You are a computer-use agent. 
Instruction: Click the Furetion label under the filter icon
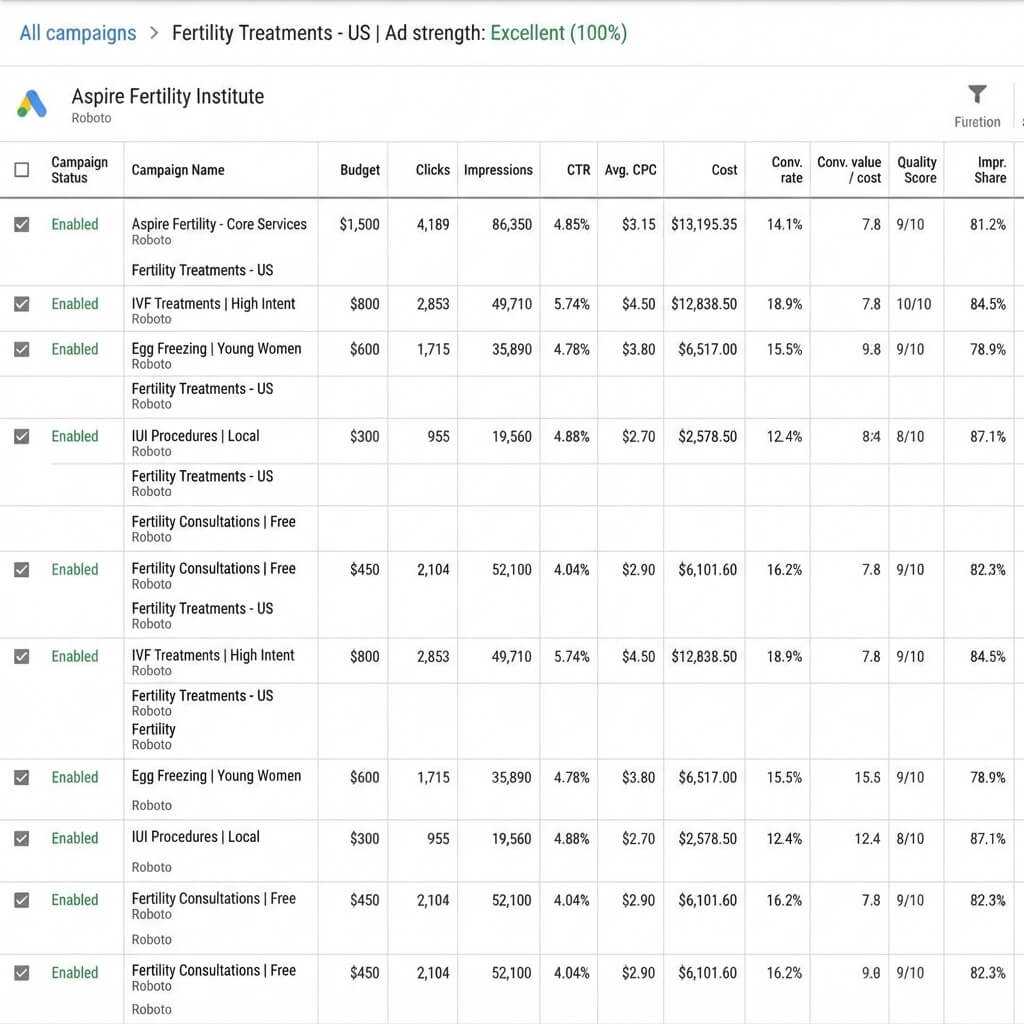977,122
